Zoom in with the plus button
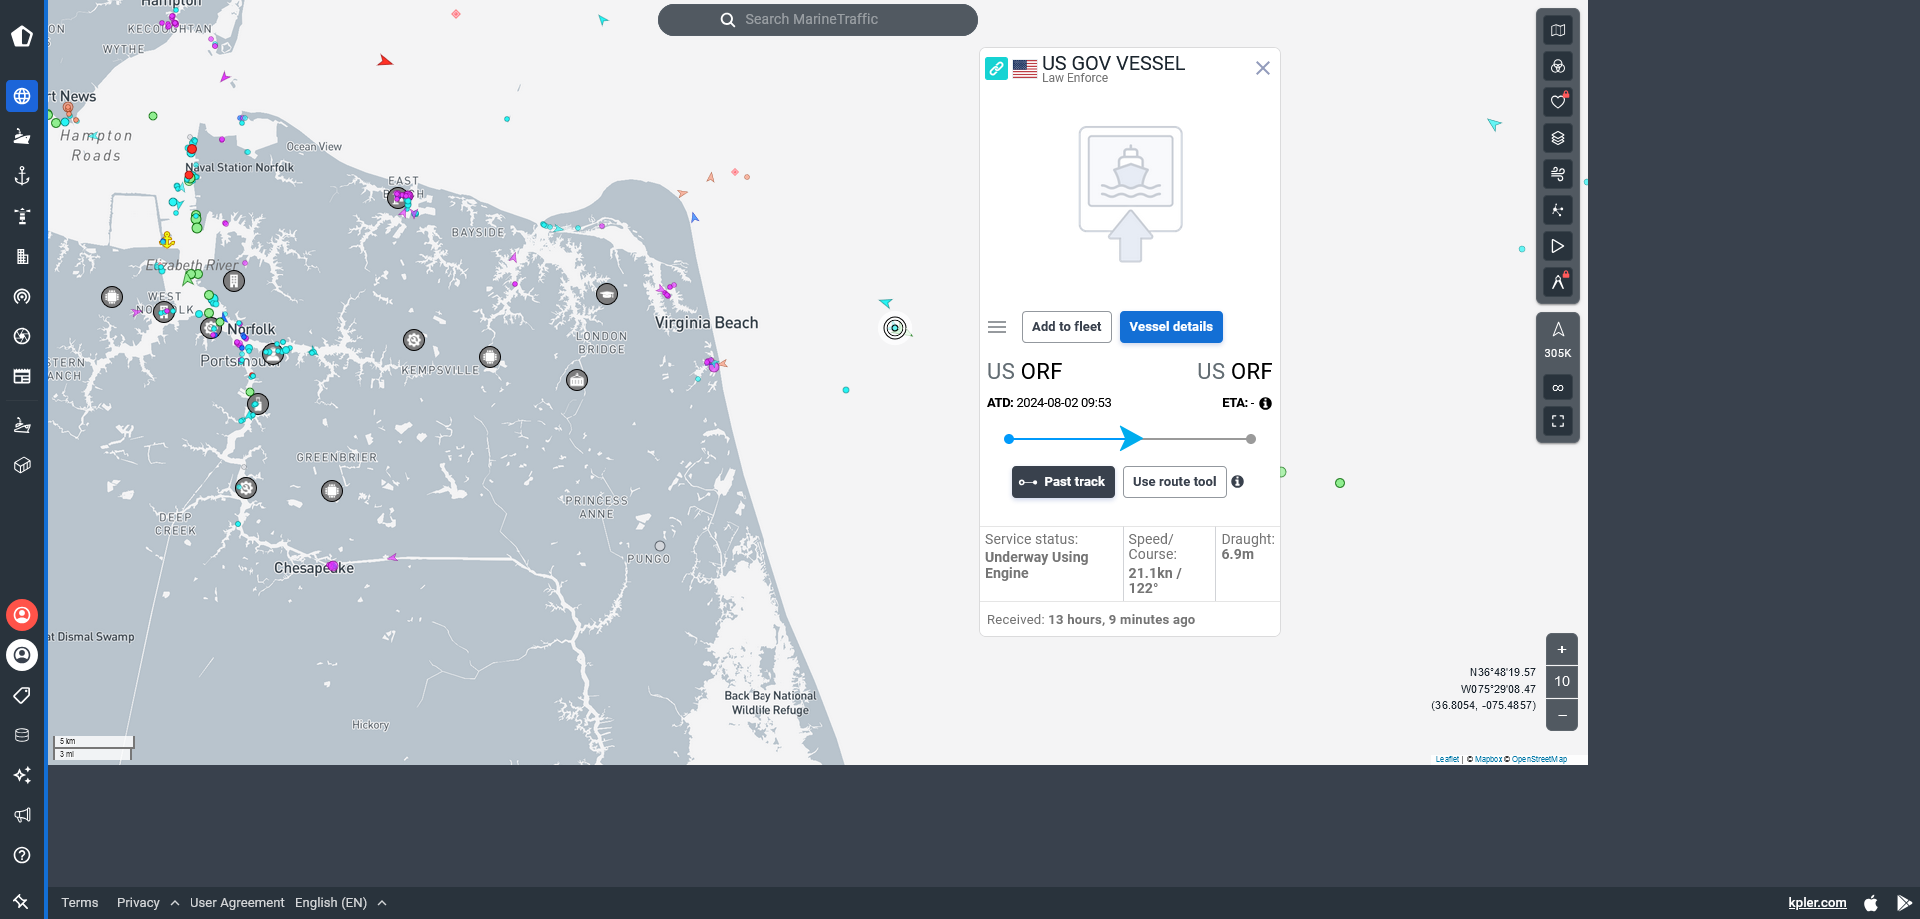Screen dimensions: 1920x919 pyautogui.click(x=1562, y=649)
